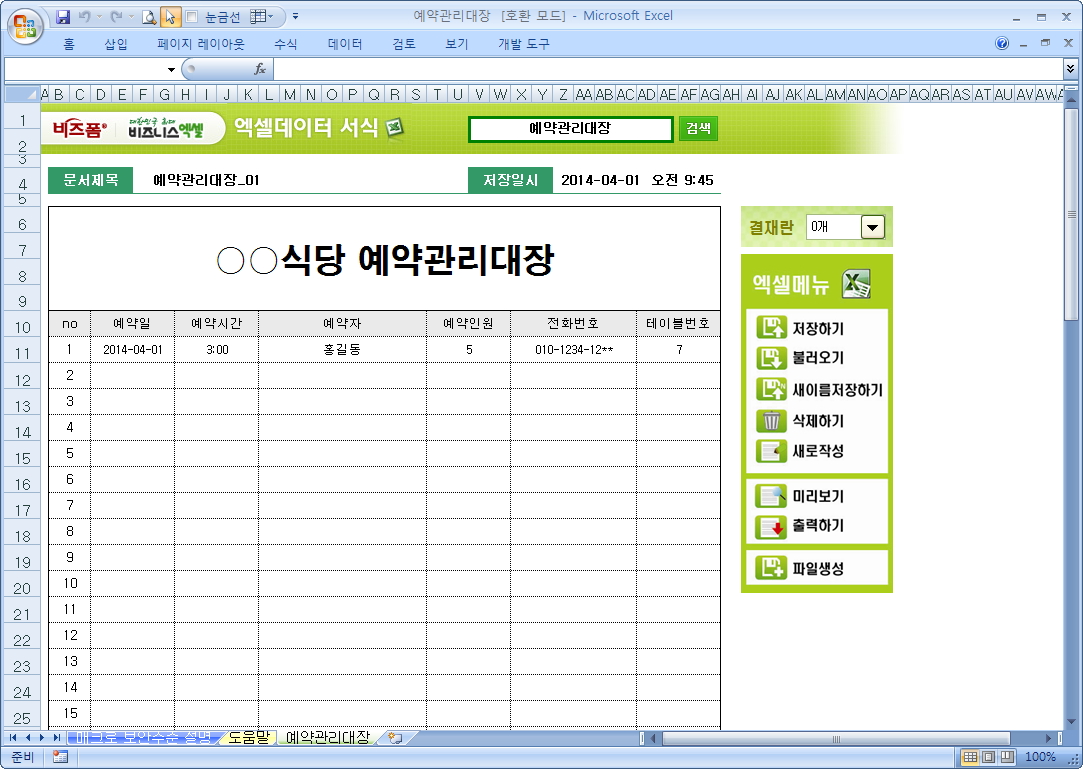Toggle the 눈금선 gridlines checkbox
Viewport: 1083px width, 769px height.
click(x=192, y=17)
